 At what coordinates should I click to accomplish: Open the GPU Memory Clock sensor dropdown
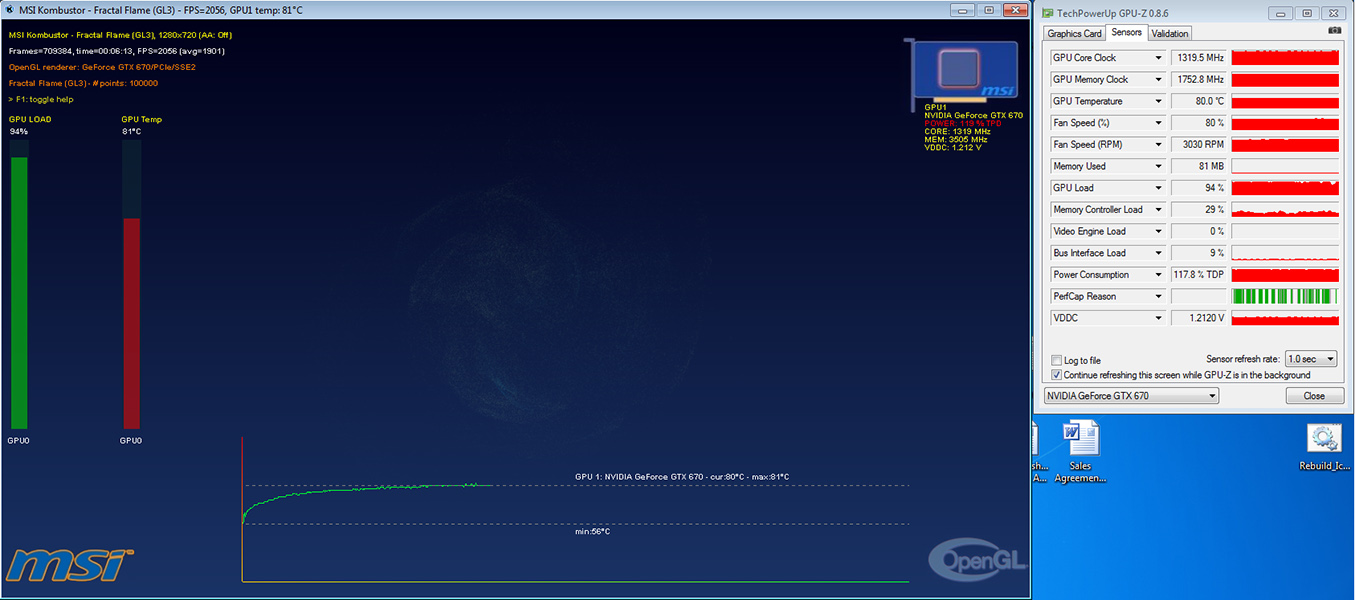point(1159,80)
